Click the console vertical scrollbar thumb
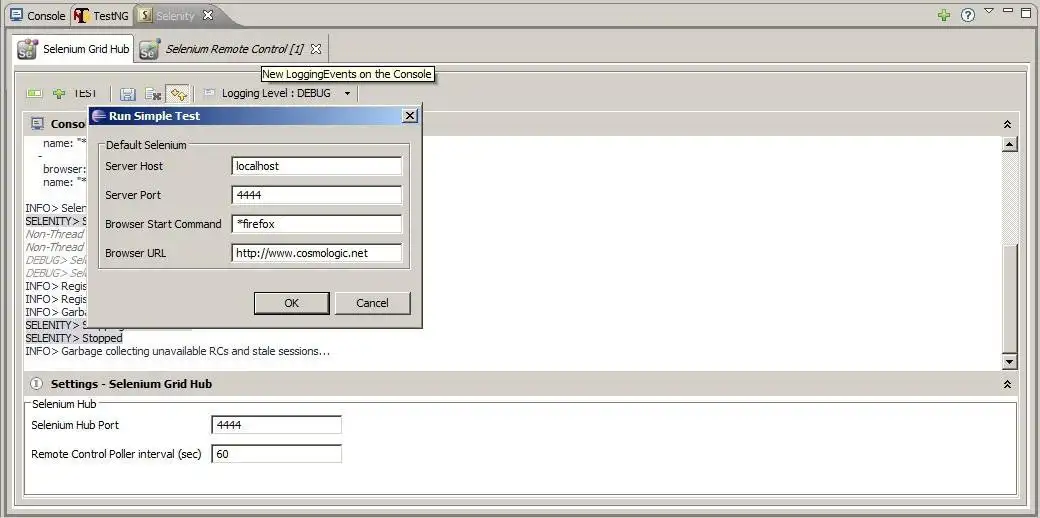Viewport: 1040px width, 518px height. [1009, 298]
